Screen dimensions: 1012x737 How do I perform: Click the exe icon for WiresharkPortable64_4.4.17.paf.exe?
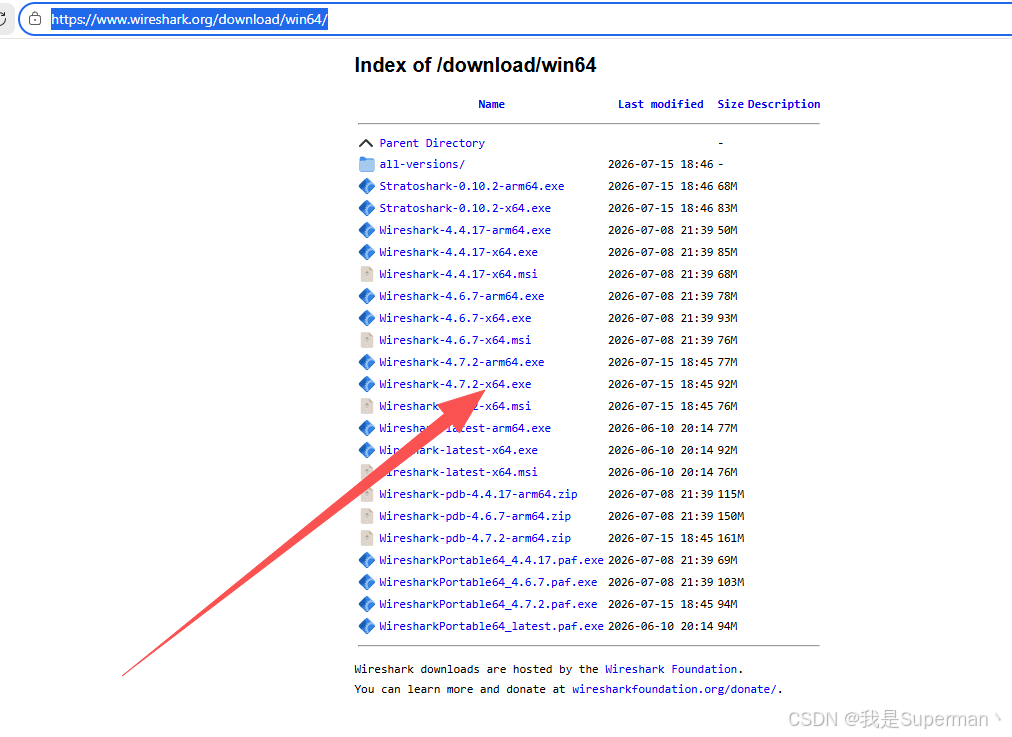pyautogui.click(x=367, y=560)
